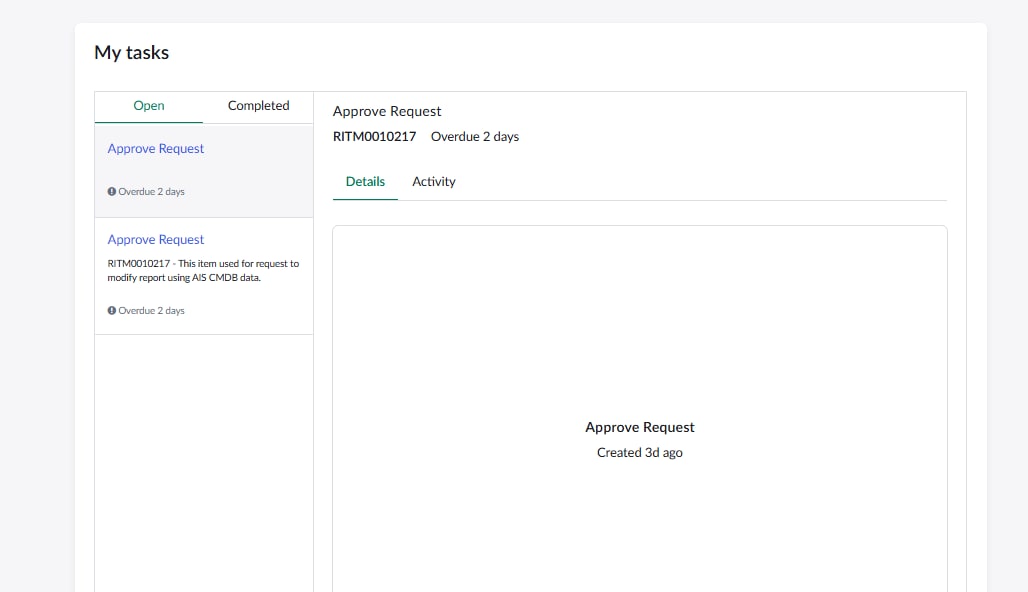Click blank space below the task list items

pyautogui.click(x=203, y=460)
